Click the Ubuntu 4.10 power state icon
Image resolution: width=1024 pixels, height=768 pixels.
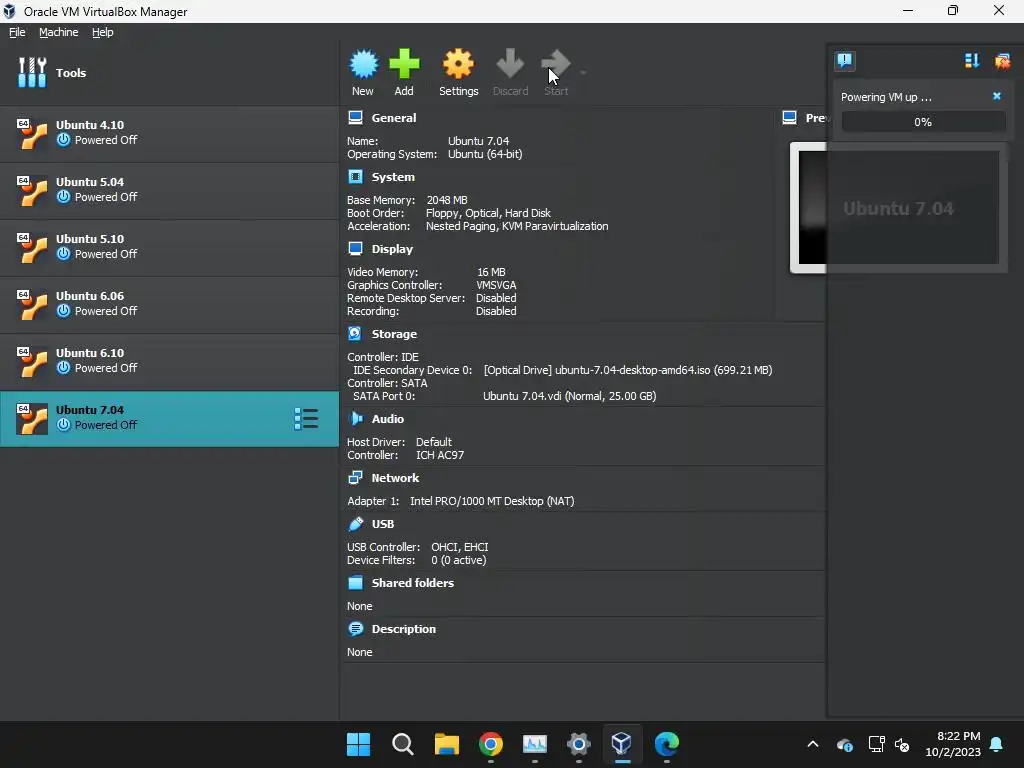pyautogui.click(x=63, y=140)
